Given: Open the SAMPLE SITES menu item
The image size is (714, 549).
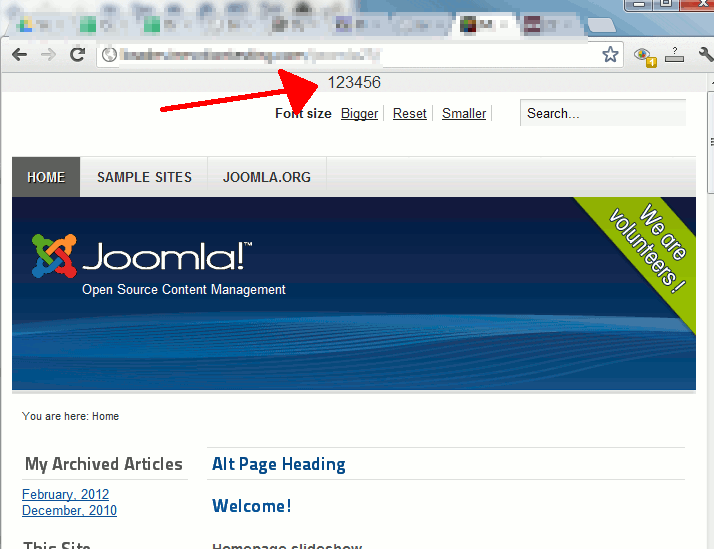Looking at the screenshot, I should (144, 177).
